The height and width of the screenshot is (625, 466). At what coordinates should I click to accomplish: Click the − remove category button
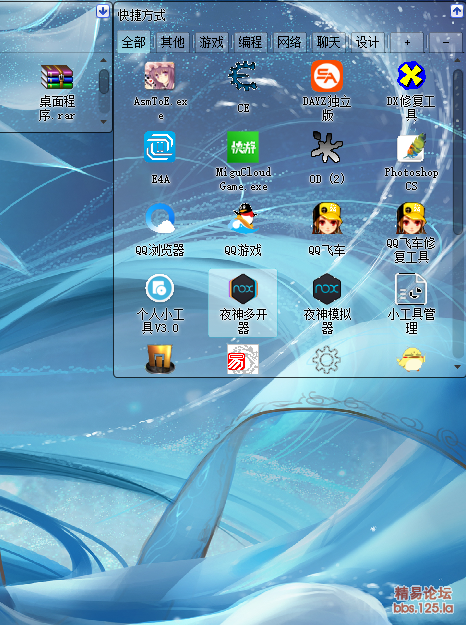tap(446, 42)
